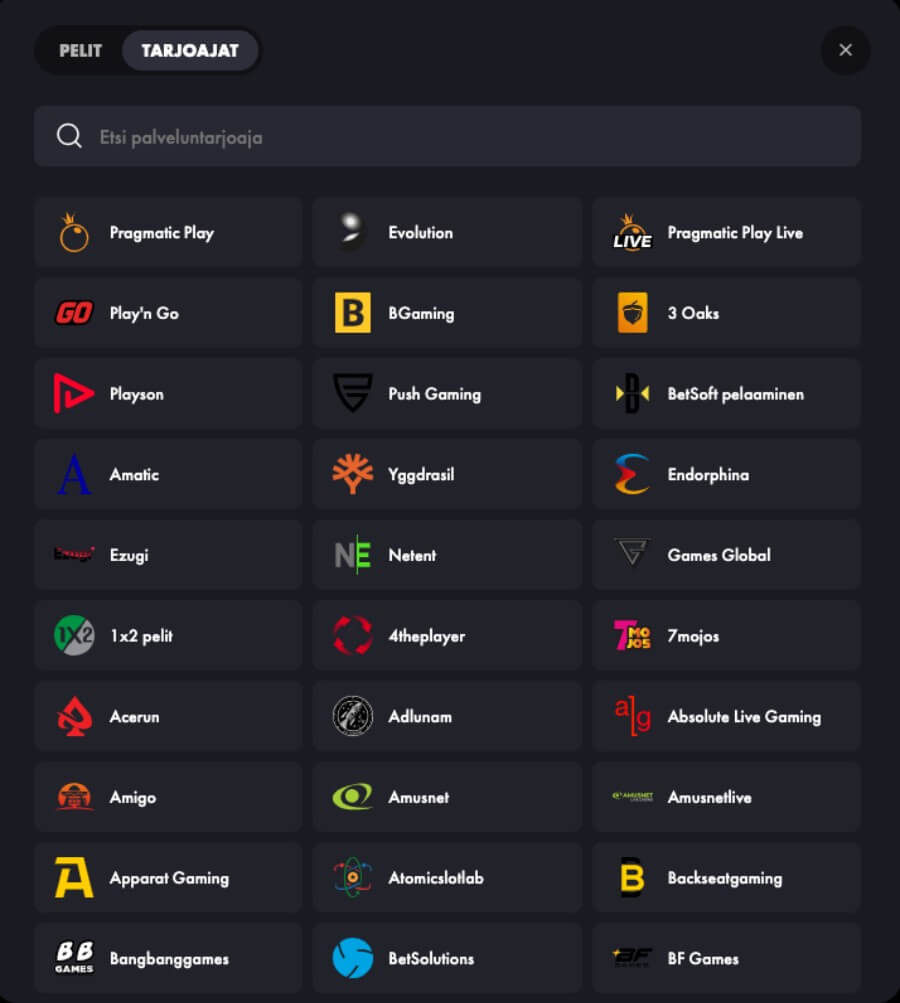Open Absolute Live Gaming provider
The height and width of the screenshot is (1003, 900).
pos(726,716)
